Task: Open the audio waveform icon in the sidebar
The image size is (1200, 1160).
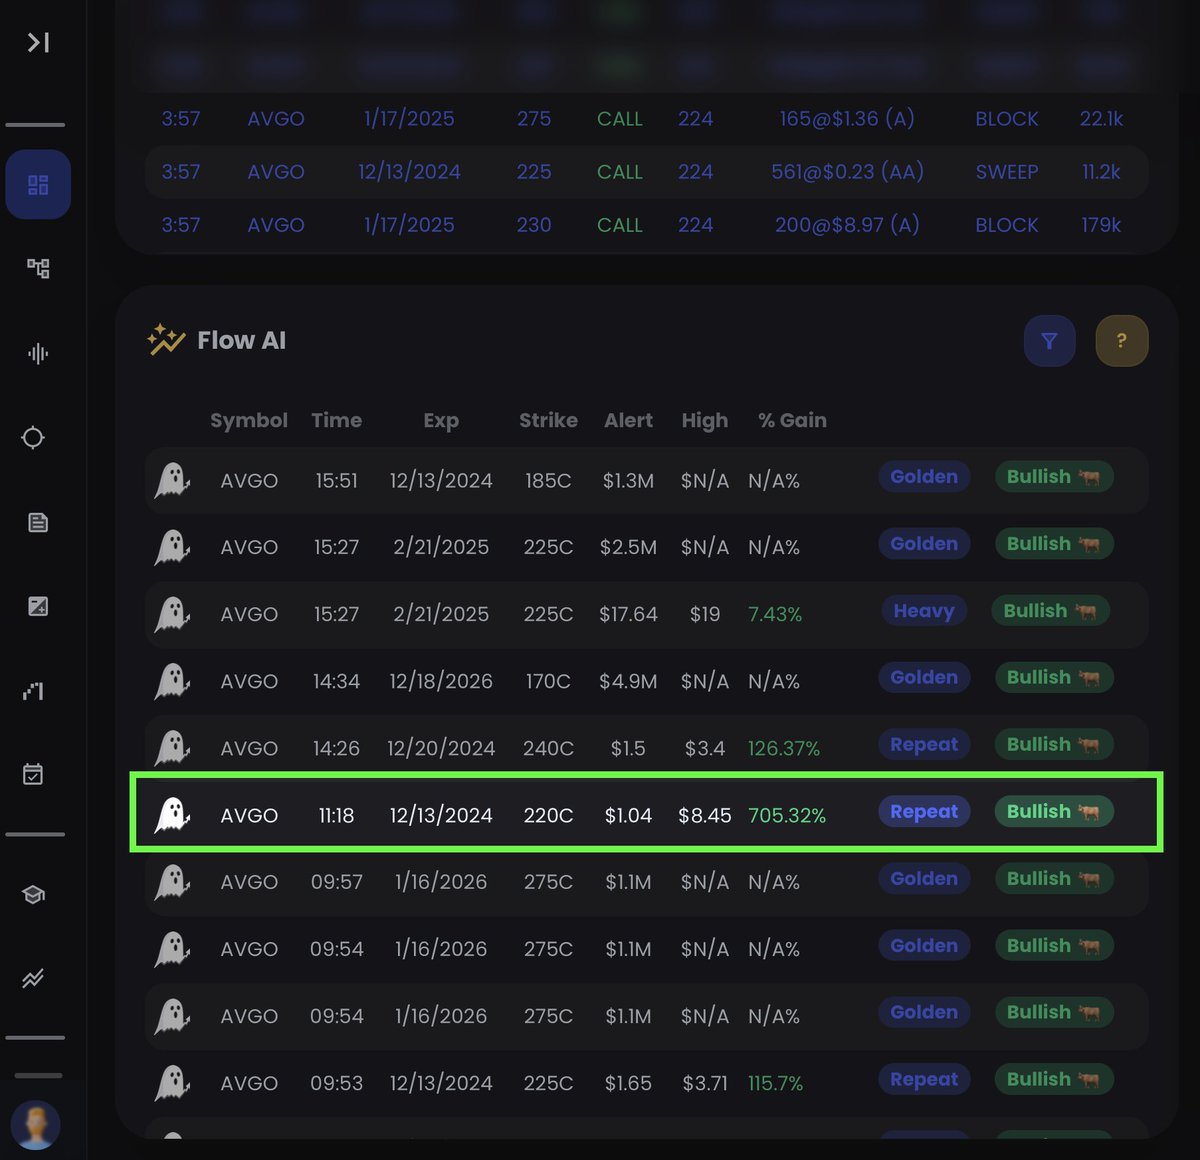Action: (38, 353)
